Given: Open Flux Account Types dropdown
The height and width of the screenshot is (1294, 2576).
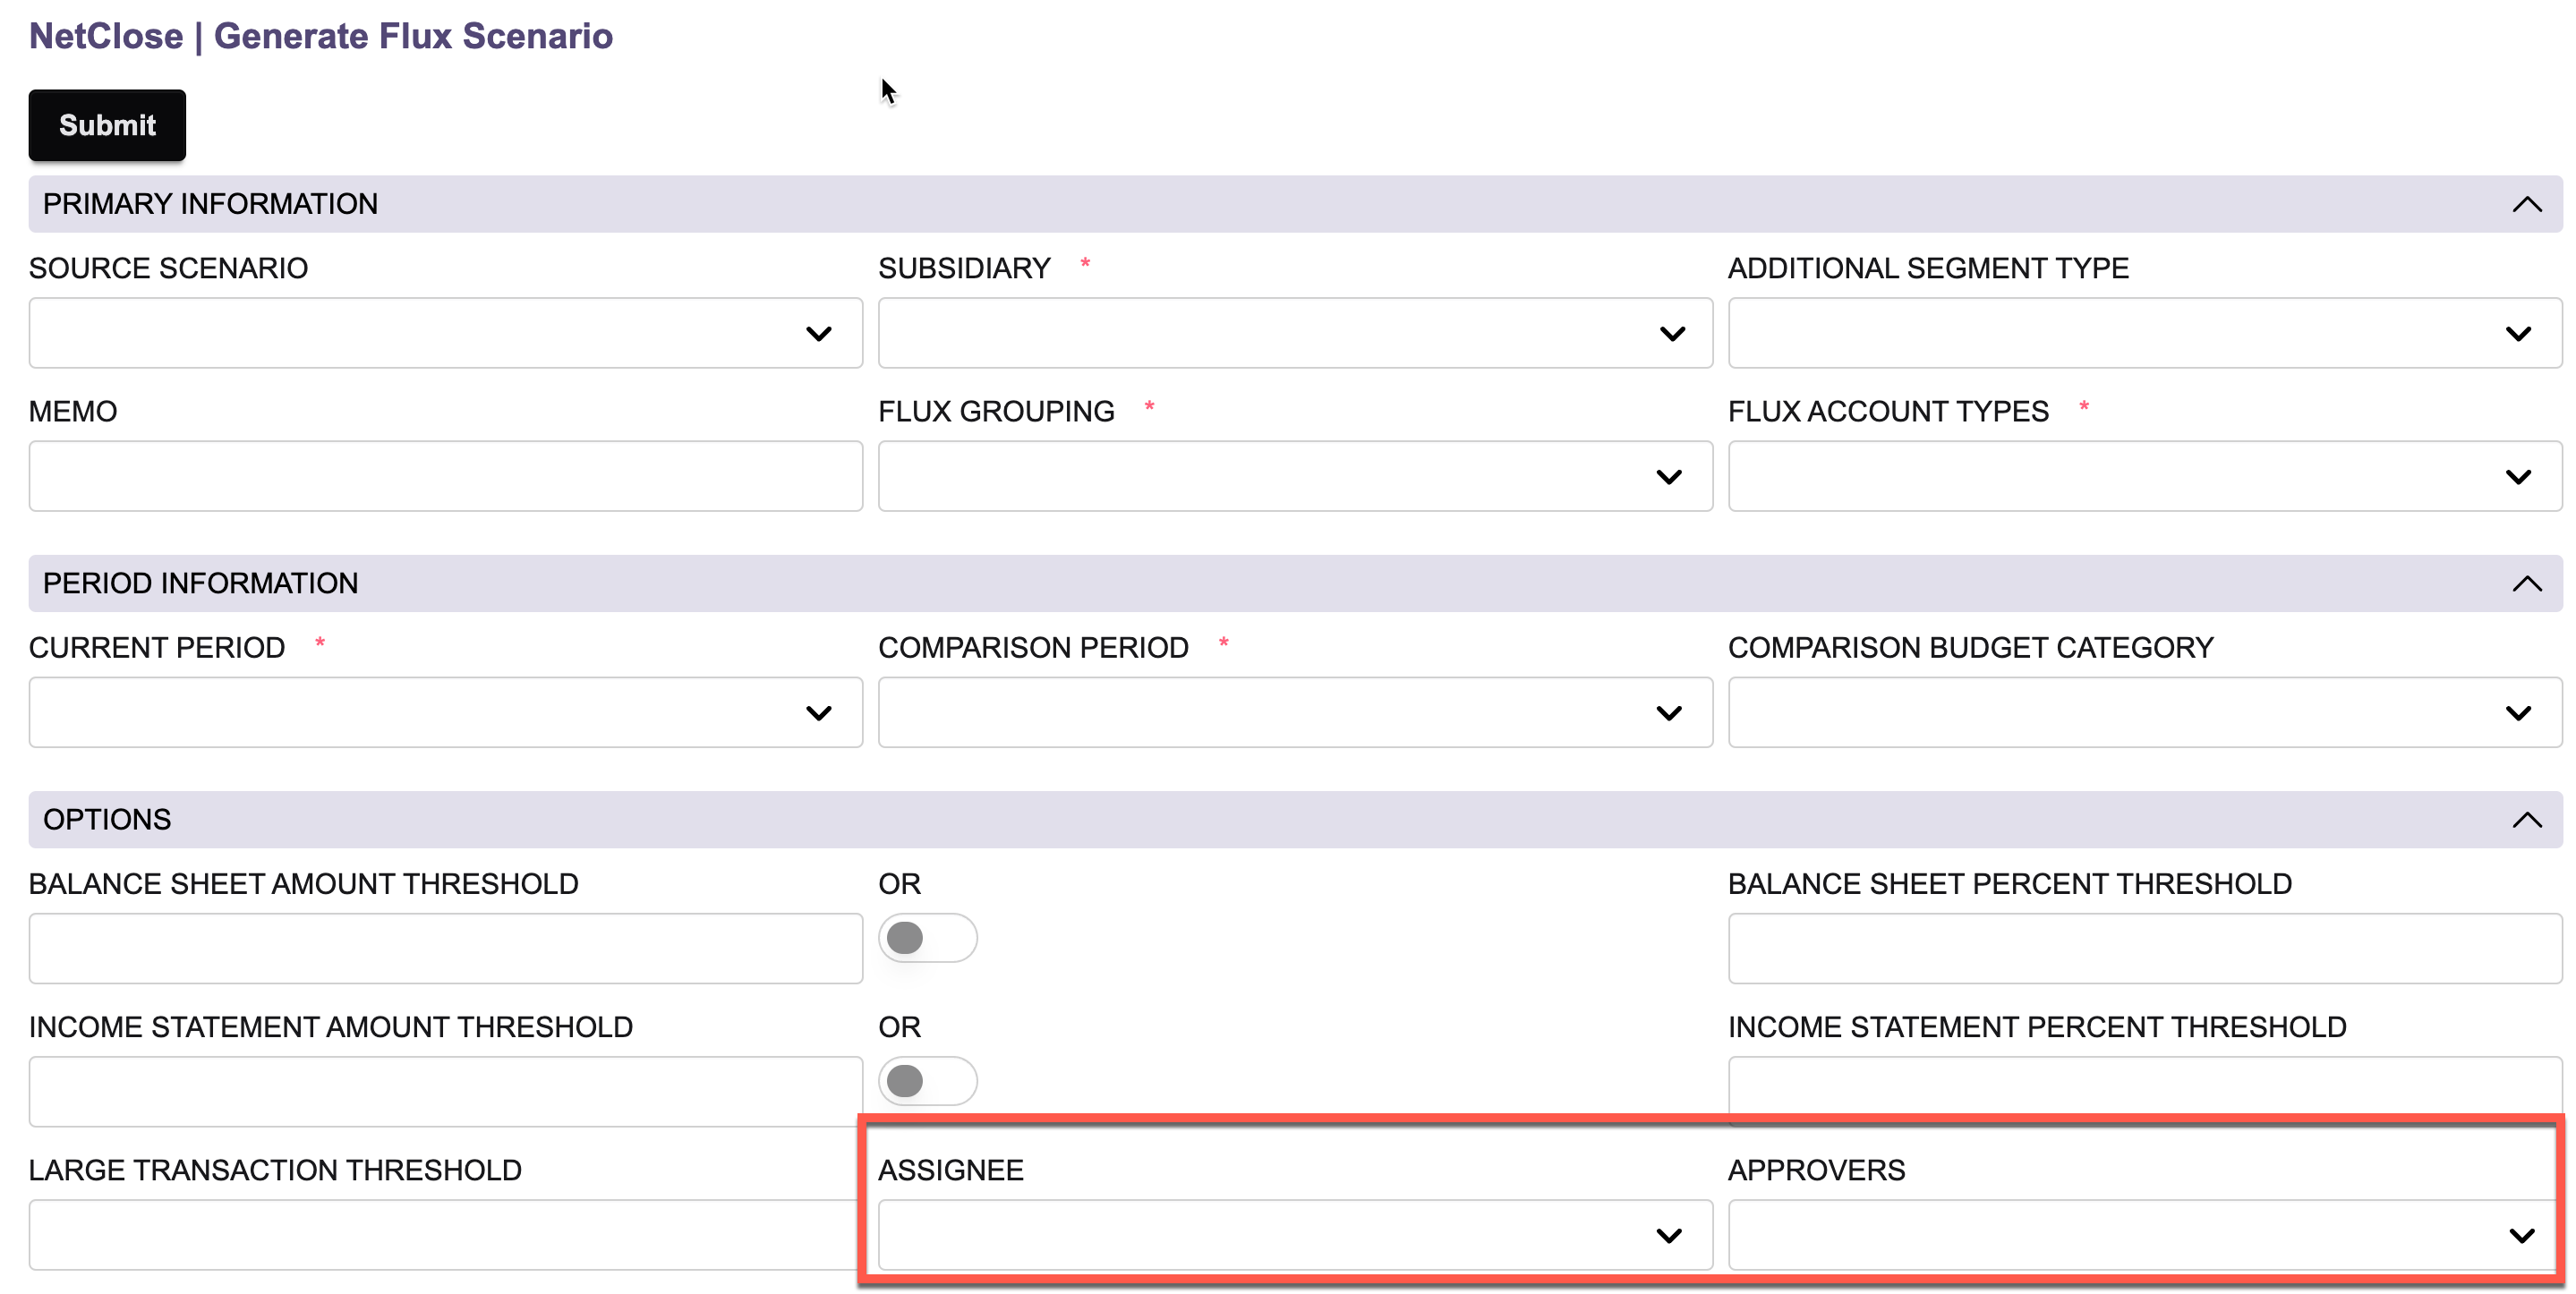Looking at the screenshot, I should pos(2144,476).
